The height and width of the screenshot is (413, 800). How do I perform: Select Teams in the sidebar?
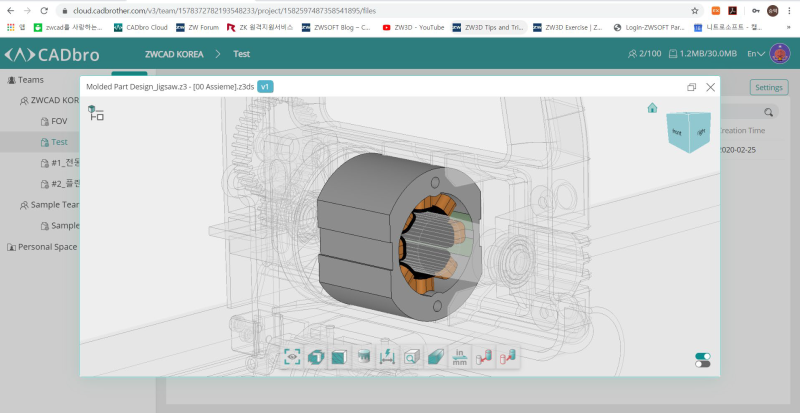click(x=26, y=80)
